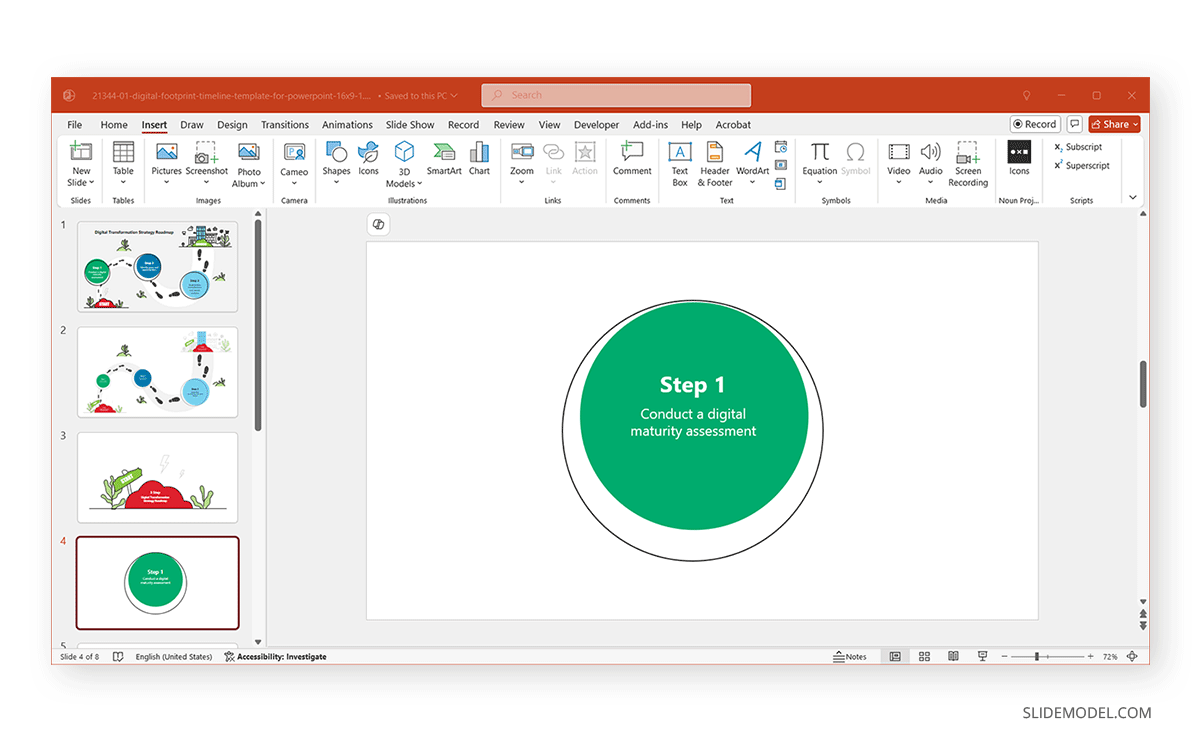The width and height of the screenshot is (1200, 743).
Task: Click the Cameo camera icon
Action: point(294,152)
